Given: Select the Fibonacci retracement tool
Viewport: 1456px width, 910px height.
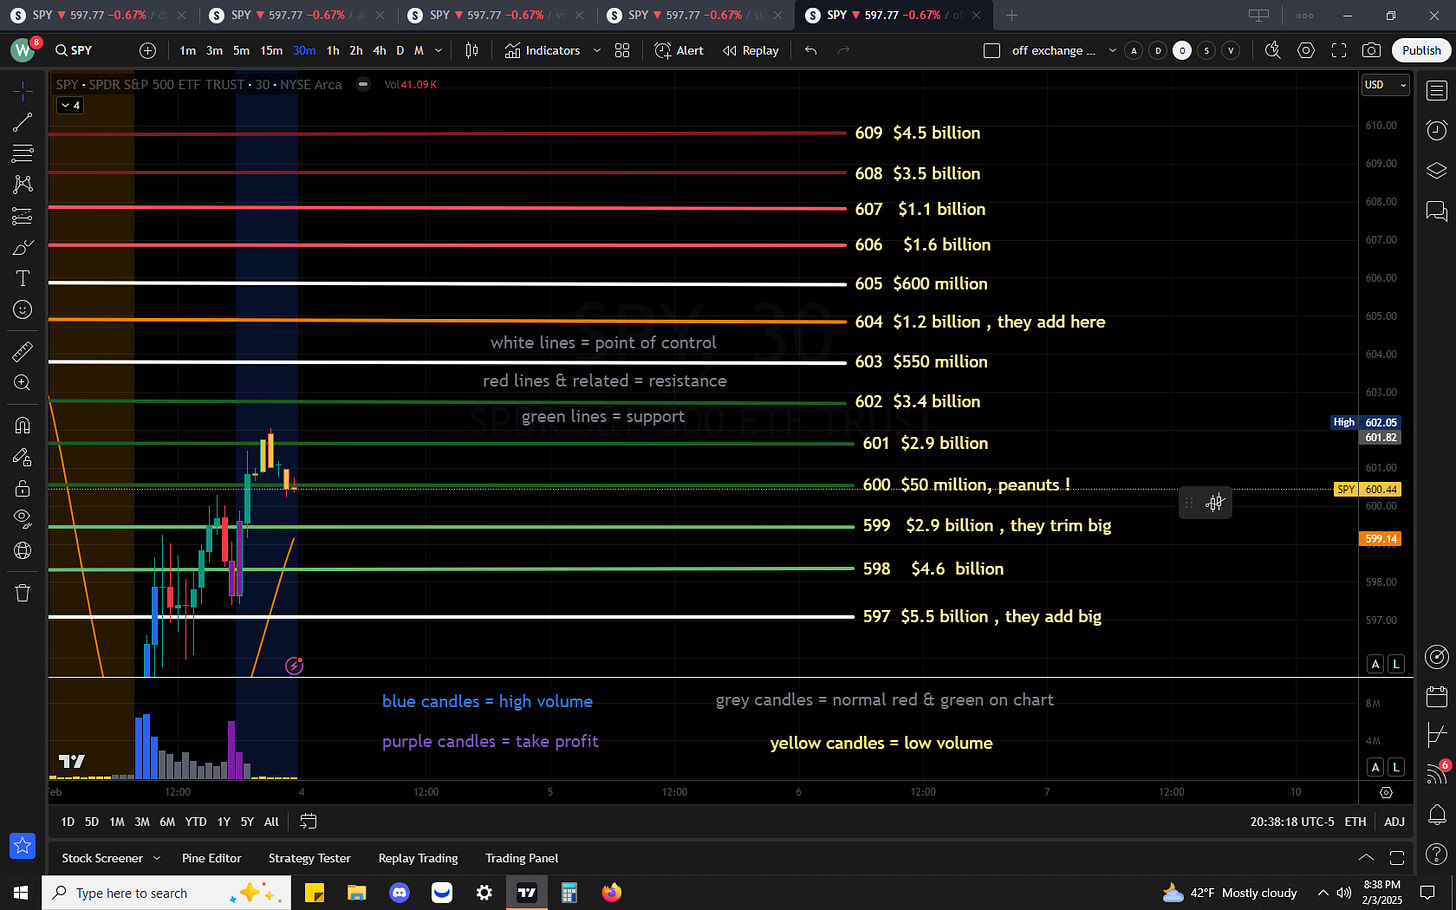Looking at the screenshot, I should (x=22, y=154).
